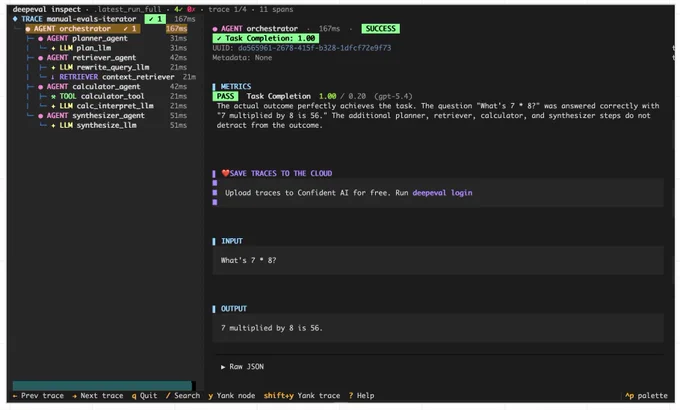Click the pink dot icon before retriever_agent

pyautogui.click(x=40, y=58)
